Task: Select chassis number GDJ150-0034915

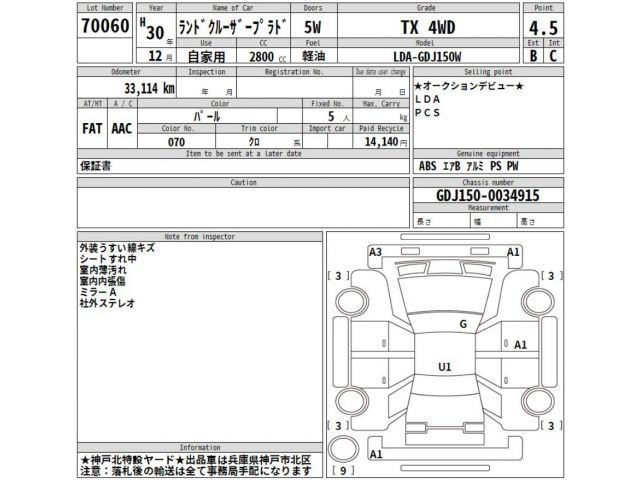Action: 488,196
